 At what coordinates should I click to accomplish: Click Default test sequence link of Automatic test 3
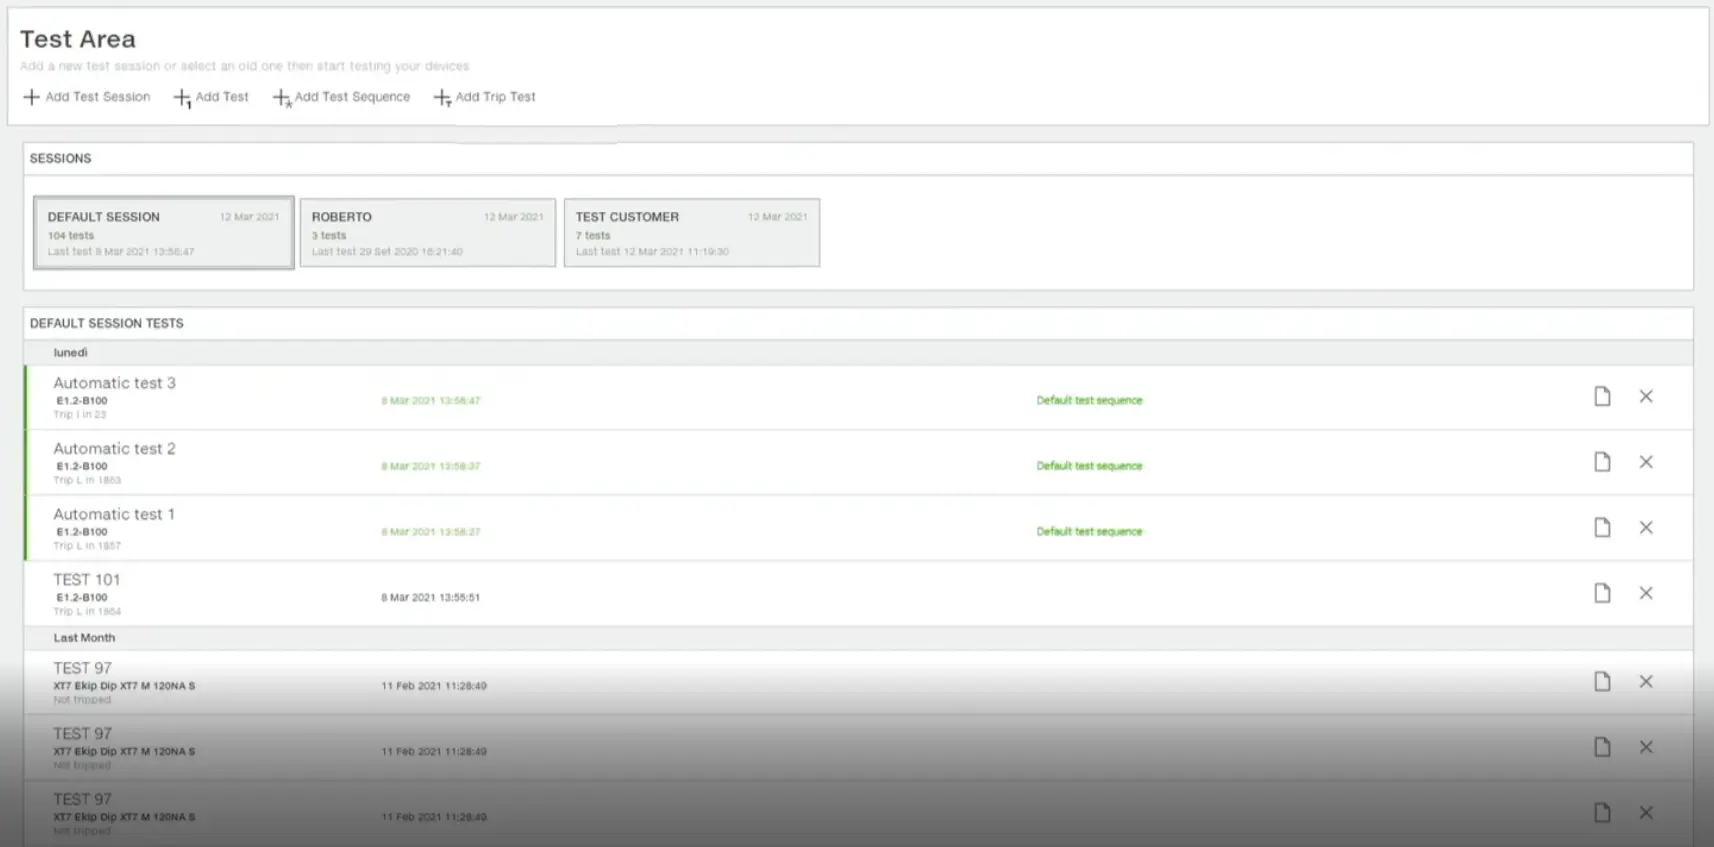tap(1089, 400)
